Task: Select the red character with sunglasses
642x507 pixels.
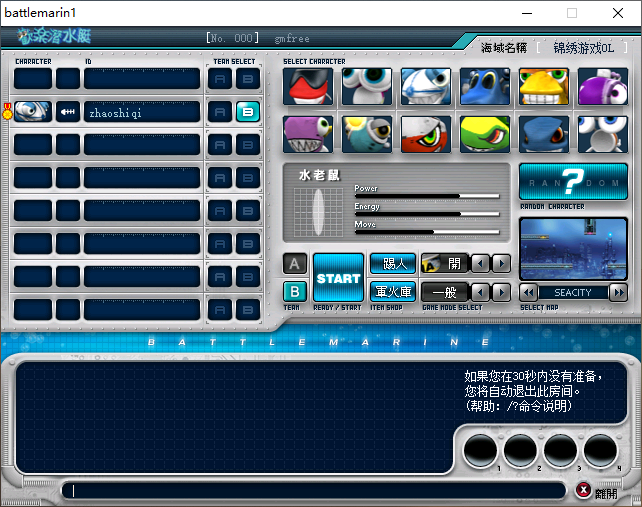Action: pyautogui.click(x=309, y=87)
